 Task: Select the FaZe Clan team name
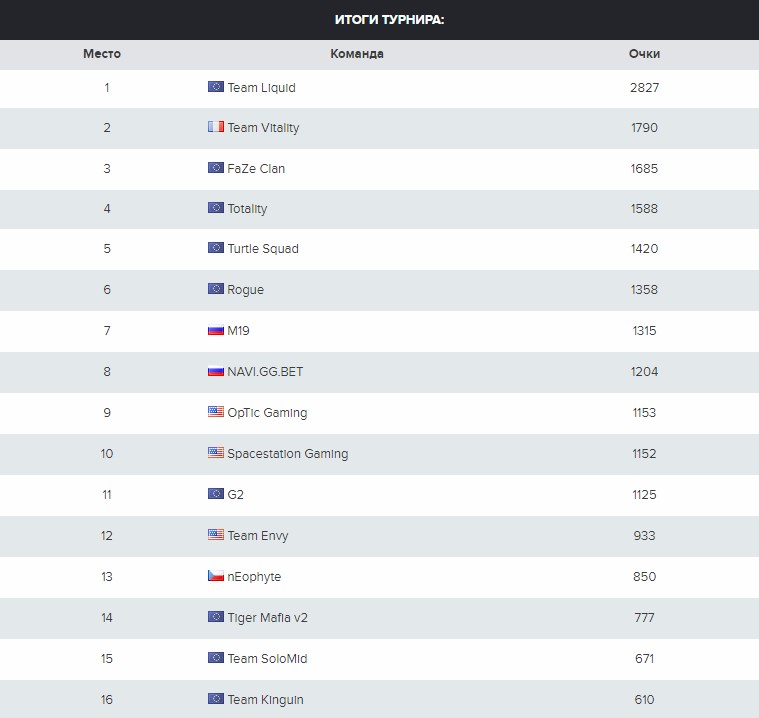256,168
